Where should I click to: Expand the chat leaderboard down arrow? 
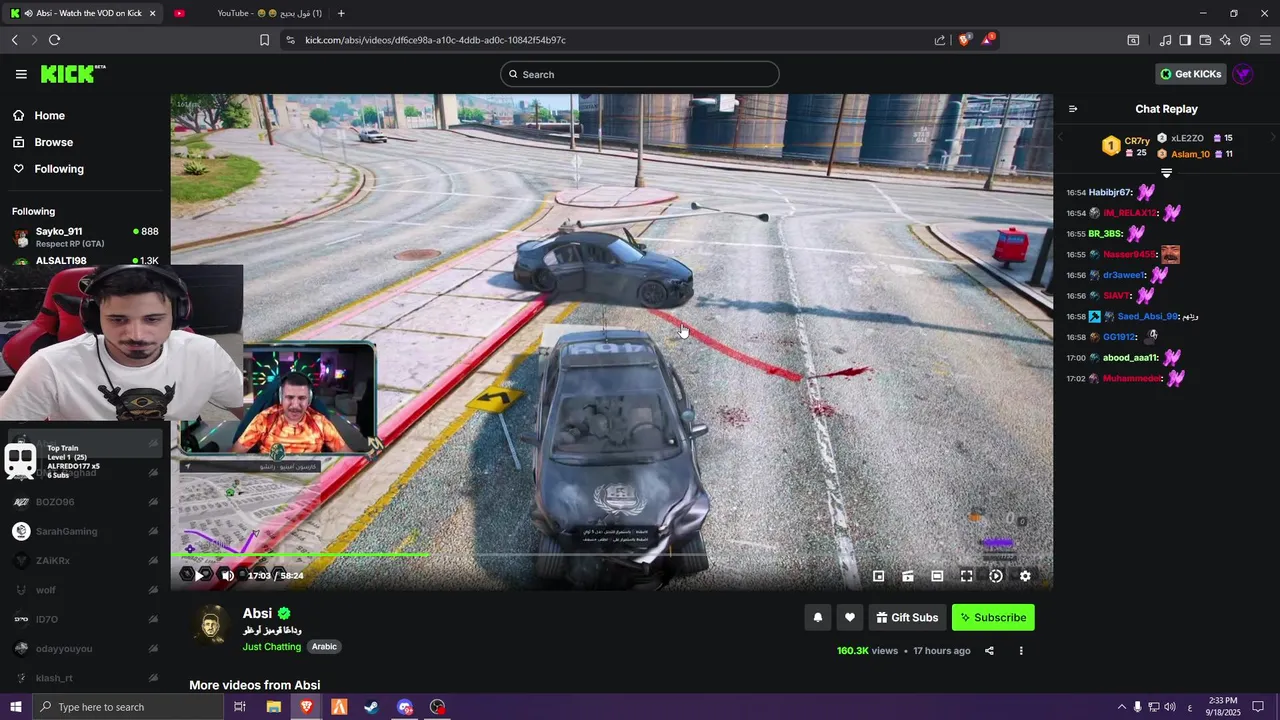[1166, 173]
